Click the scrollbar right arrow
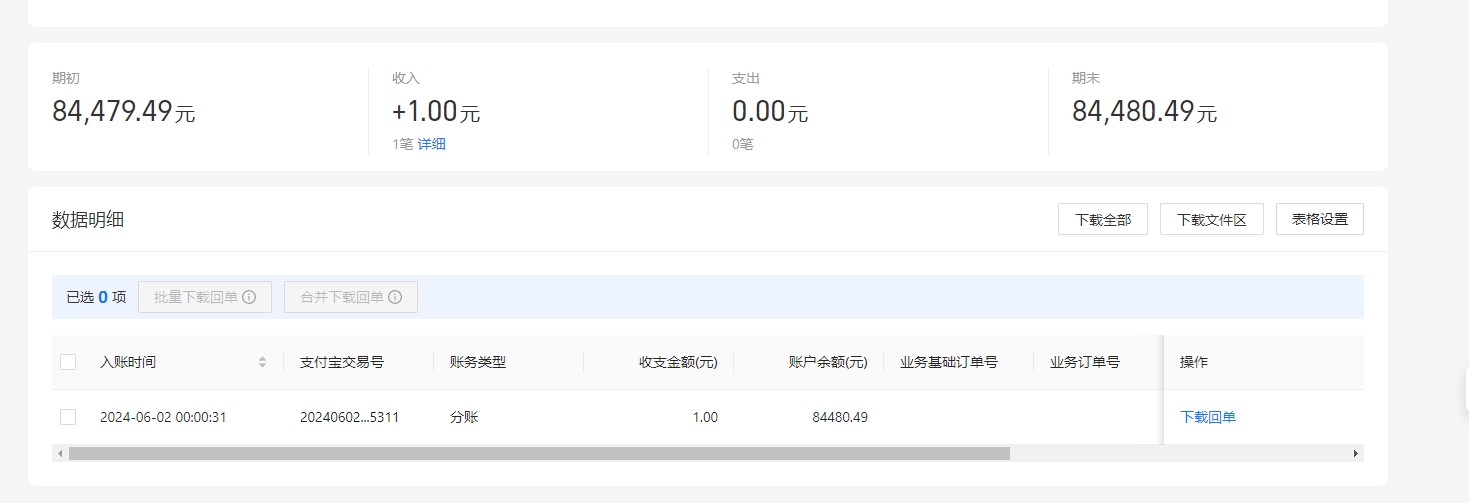The height and width of the screenshot is (503, 1469). pyautogui.click(x=1356, y=453)
